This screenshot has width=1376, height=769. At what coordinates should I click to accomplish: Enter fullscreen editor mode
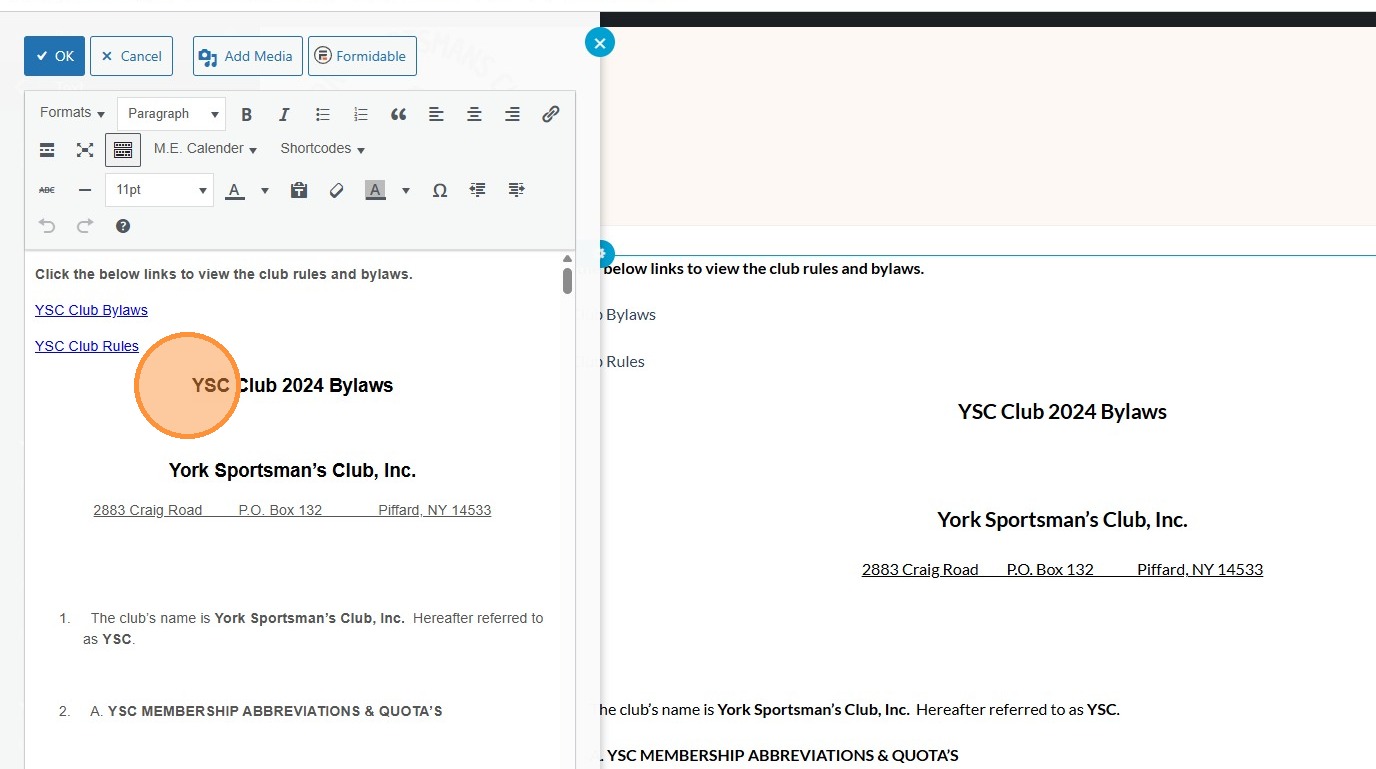tap(85, 150)
